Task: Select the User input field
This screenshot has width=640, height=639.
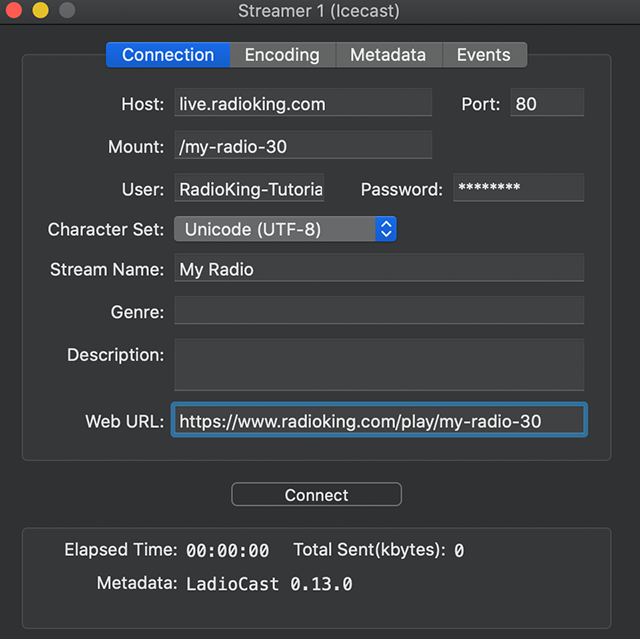Action: click(250, 188)
